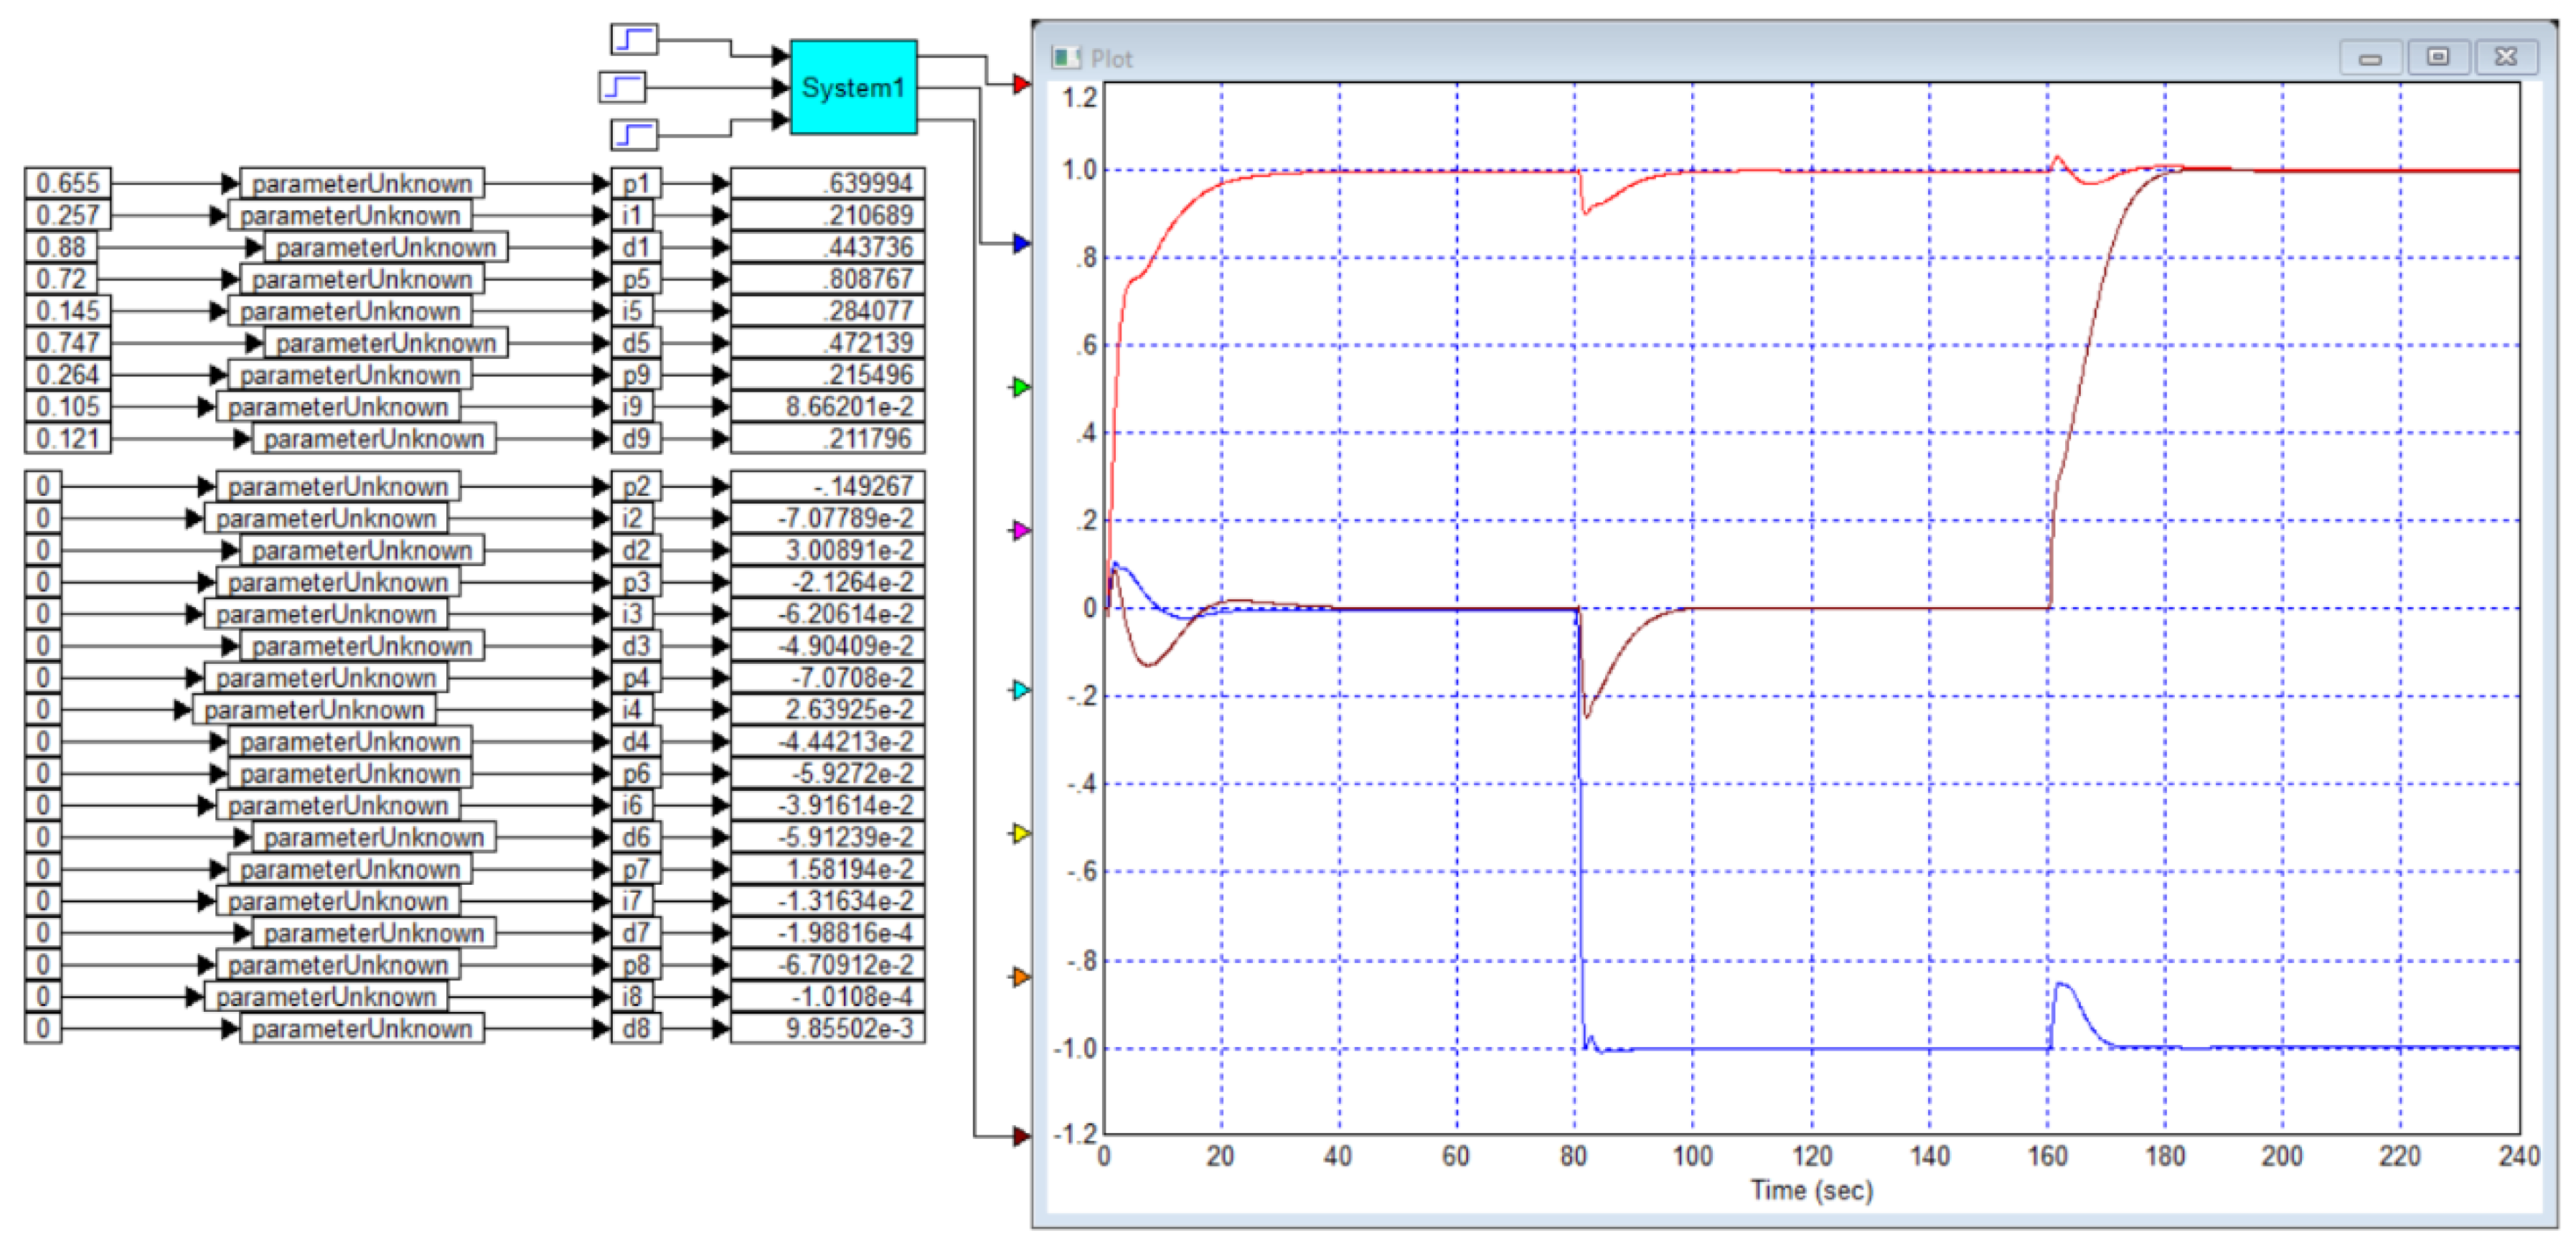Viewport: 2576px width, 1253px height.
Task: Click the magenta plot input connector
Action: (x=1021, y=530)
